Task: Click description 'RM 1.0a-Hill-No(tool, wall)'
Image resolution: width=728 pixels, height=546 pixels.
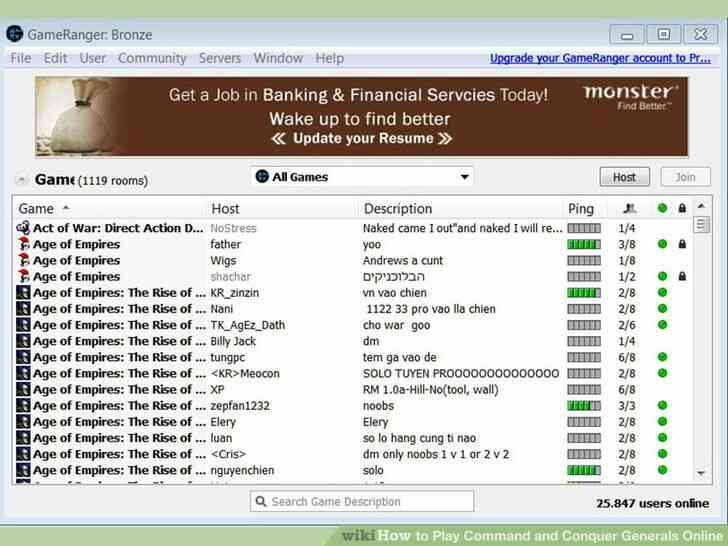Action: pyautogui.click(x=431, y=390)
